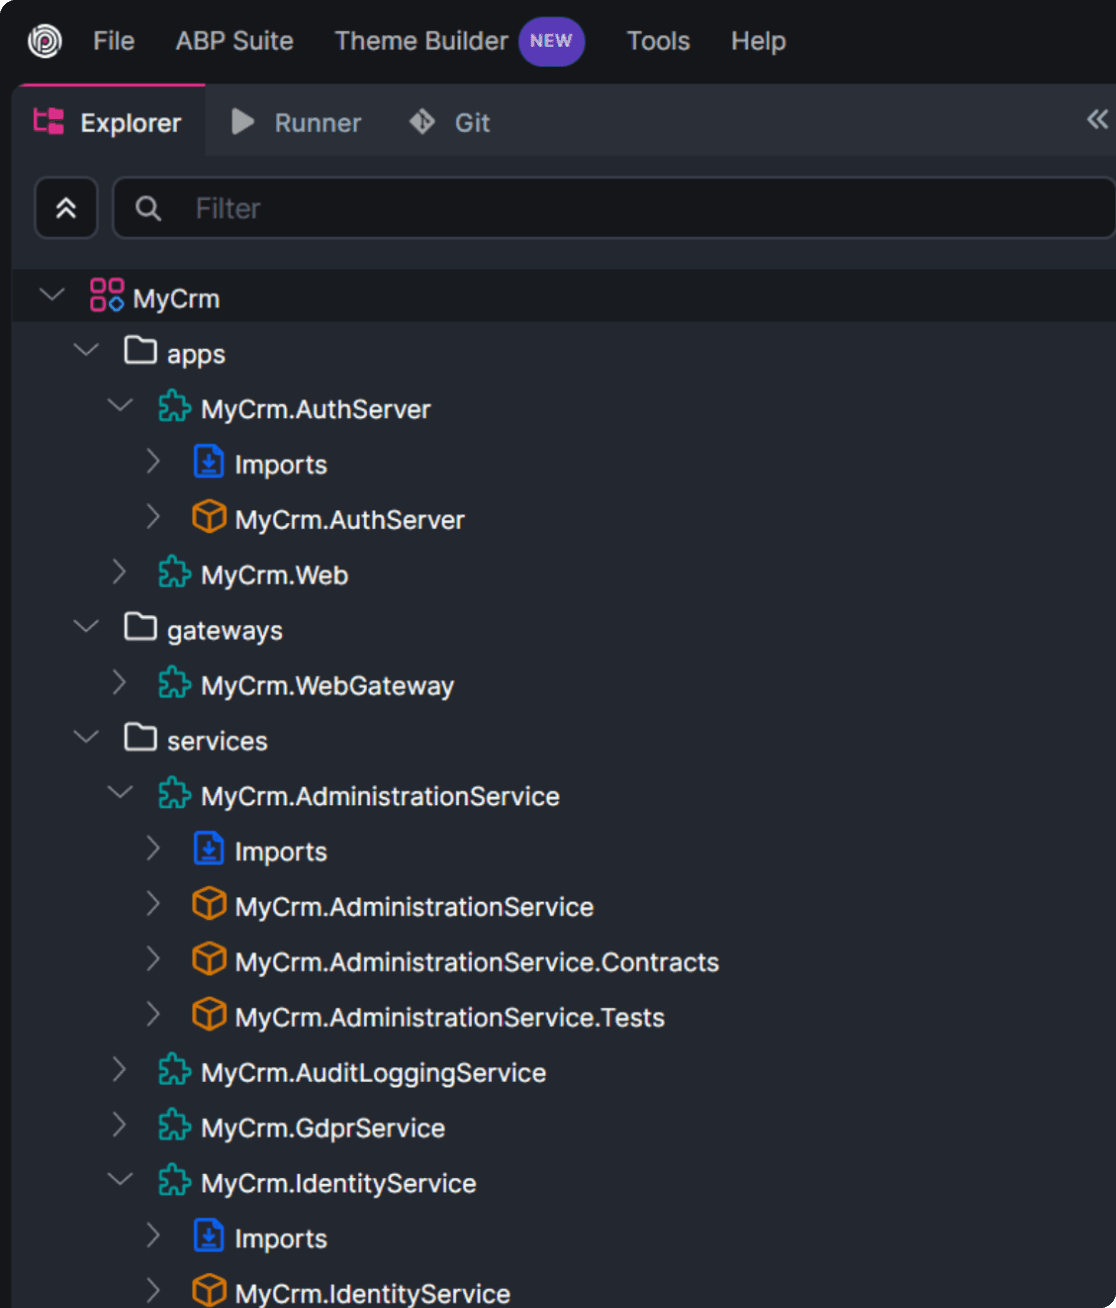Click the MyCrm.AuthServer package box icon
The image size is (1116, 1308).
click(208, 517)
